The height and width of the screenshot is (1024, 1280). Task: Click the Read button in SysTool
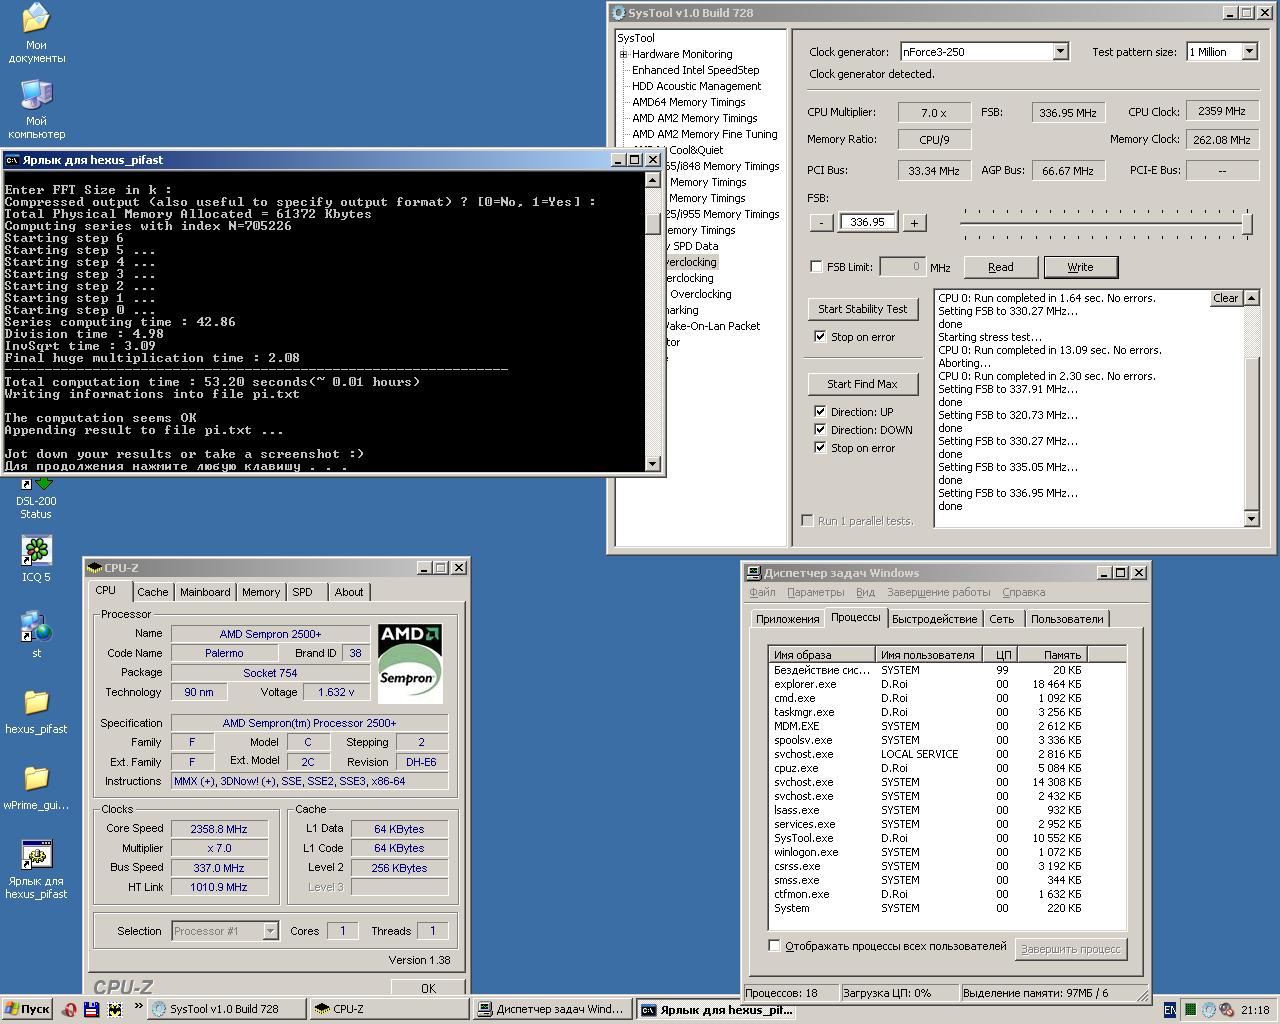[x=1000, y=267]
